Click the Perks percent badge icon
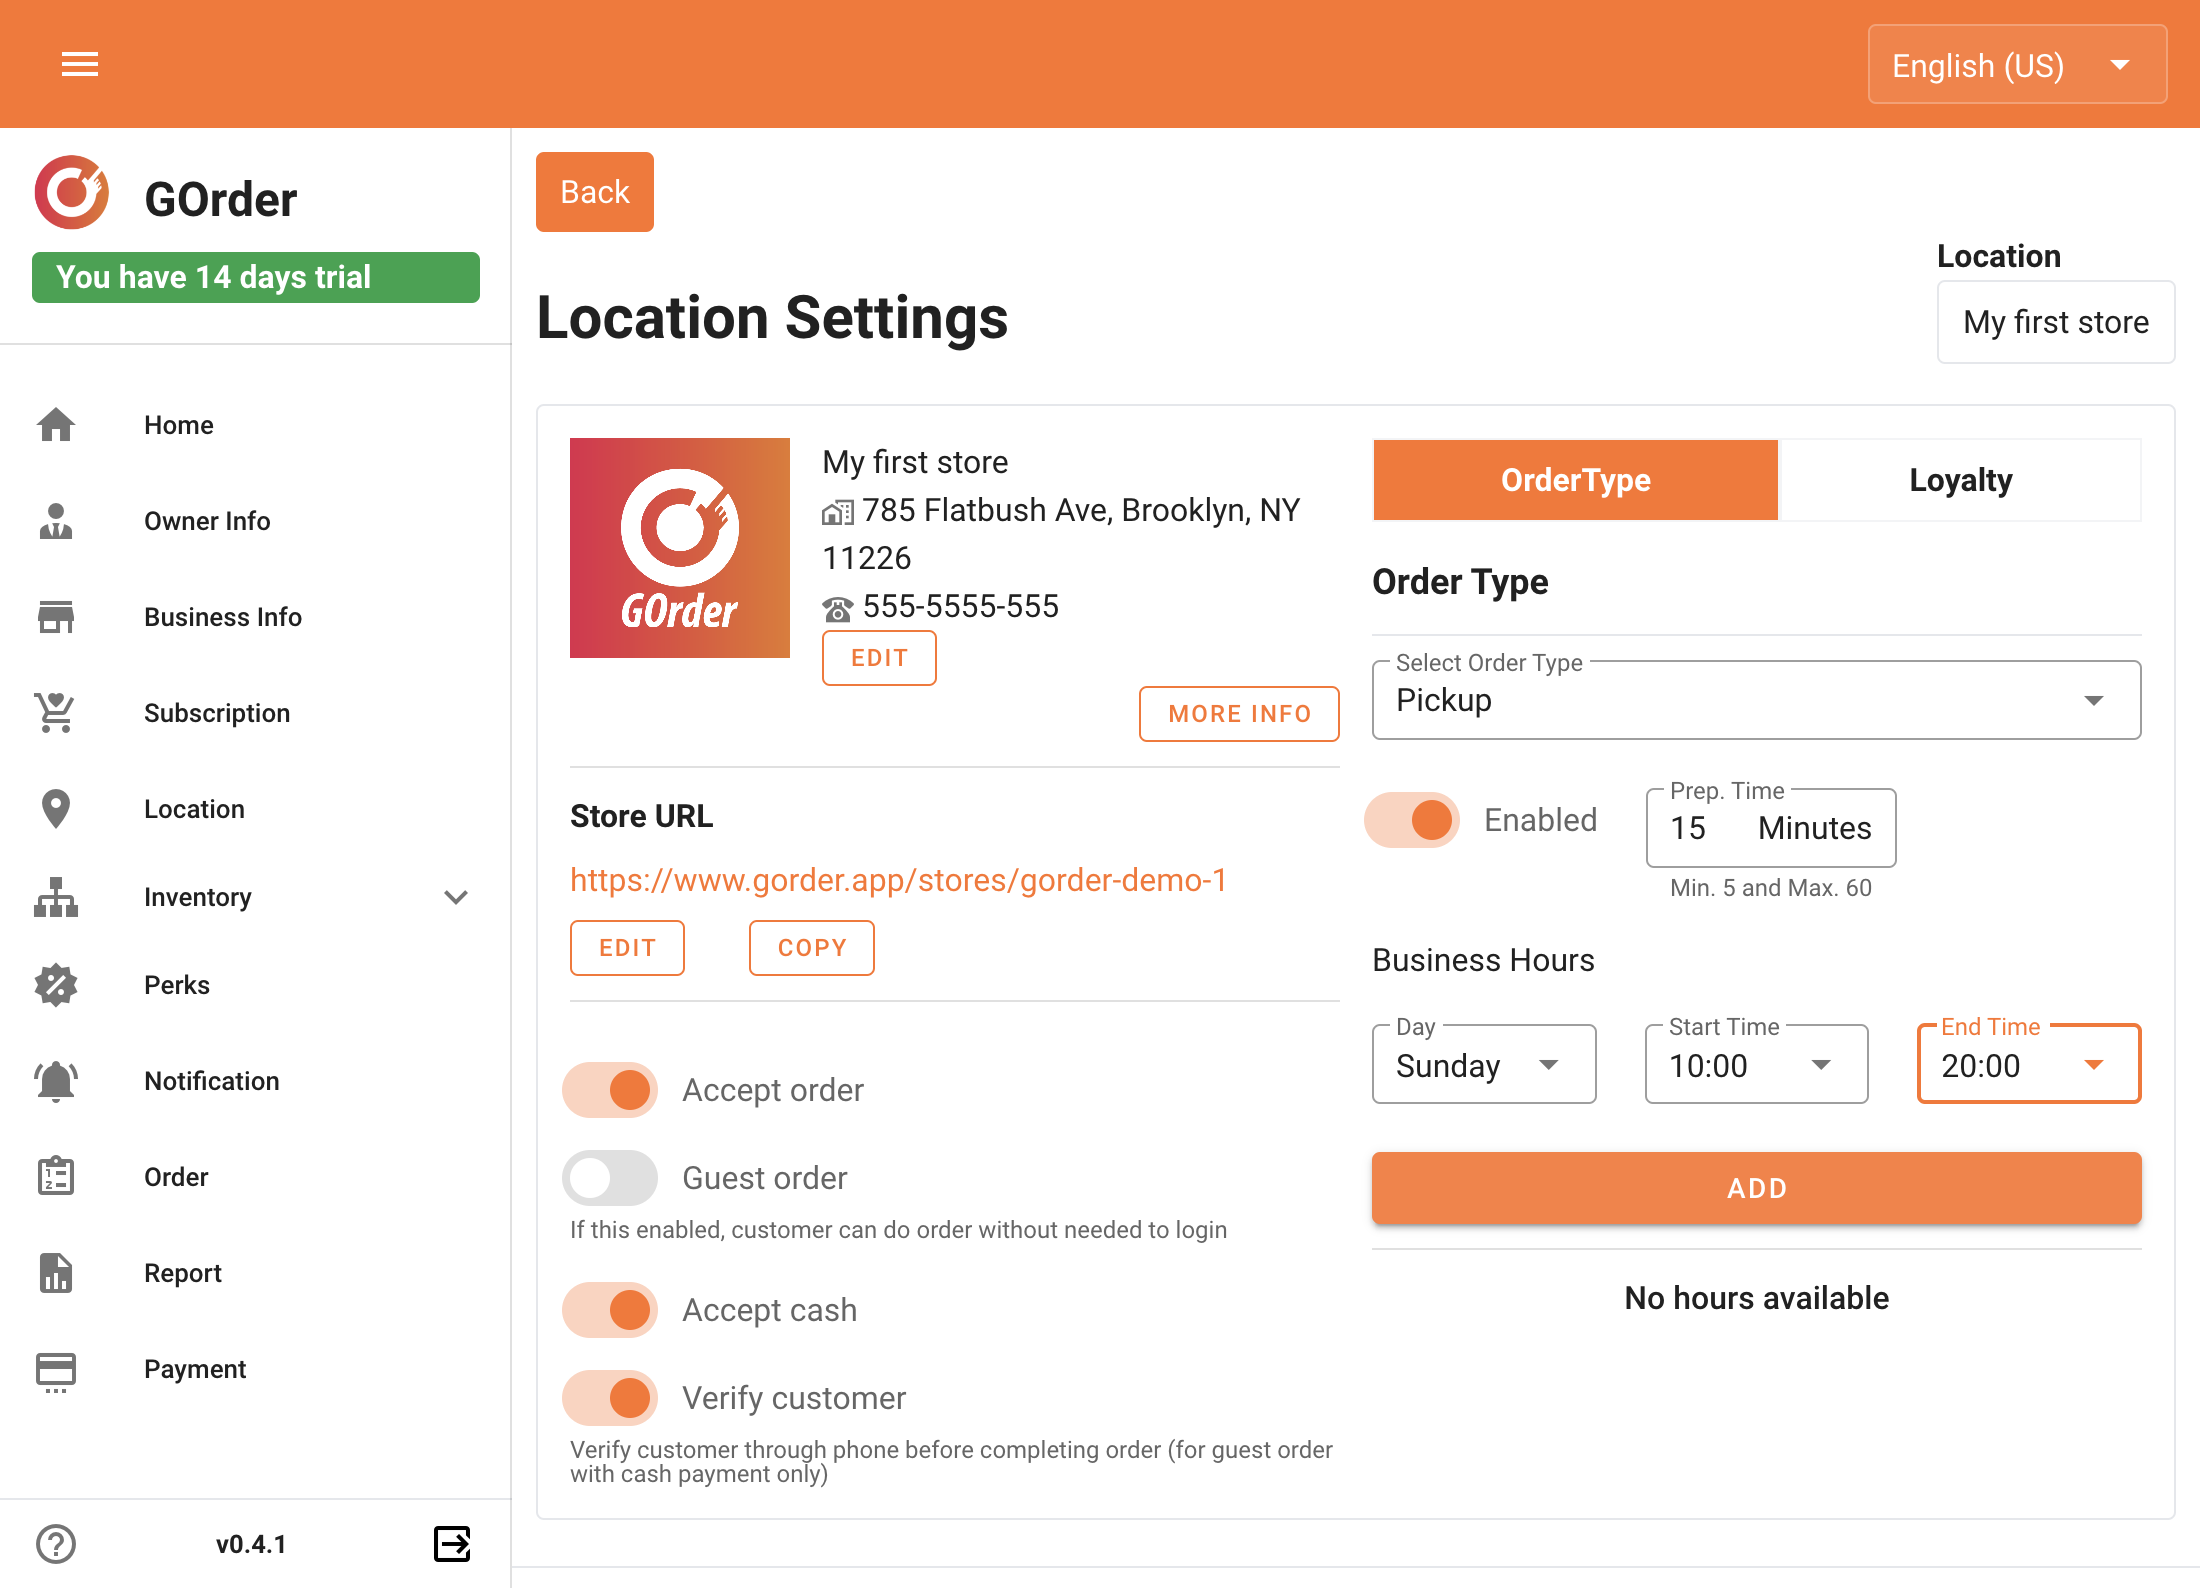This screenshot has width=2200, height=1588. click(x=56, y=985)
